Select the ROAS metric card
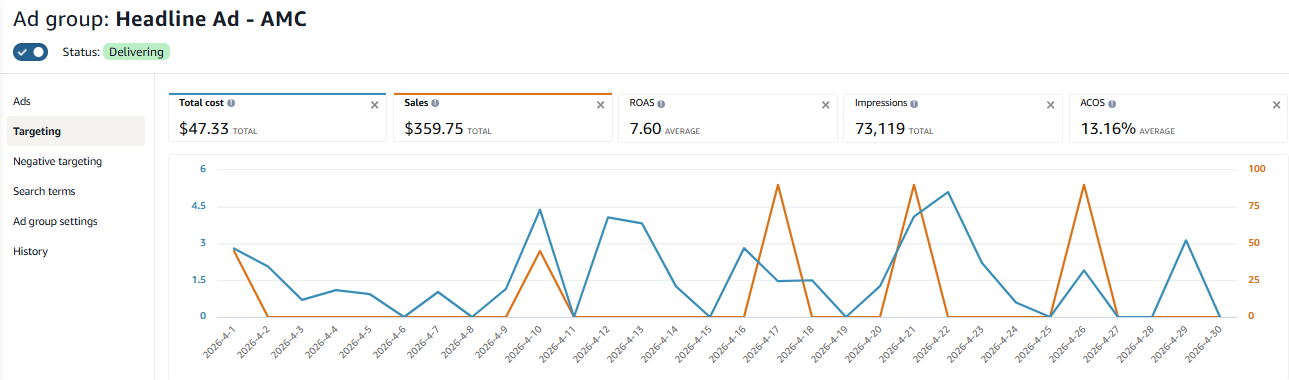 coord(728,118)
